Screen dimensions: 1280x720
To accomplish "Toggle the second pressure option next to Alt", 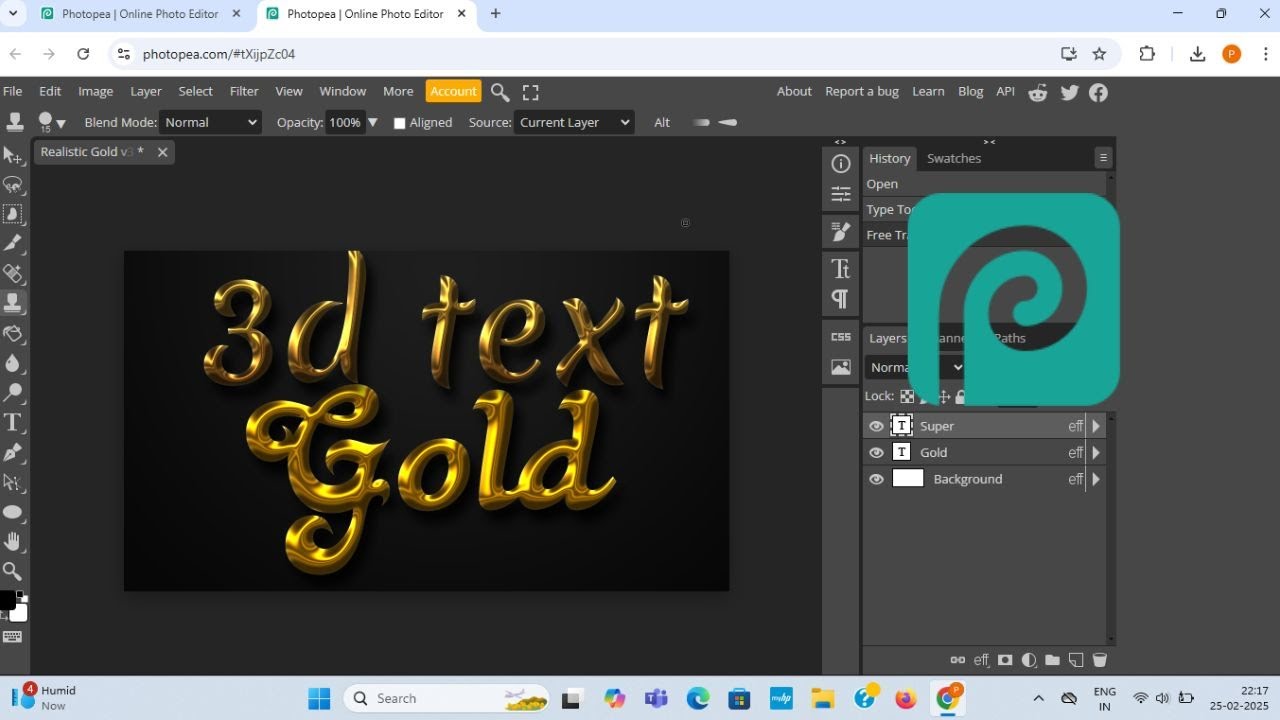I will [x=728, y=122].
